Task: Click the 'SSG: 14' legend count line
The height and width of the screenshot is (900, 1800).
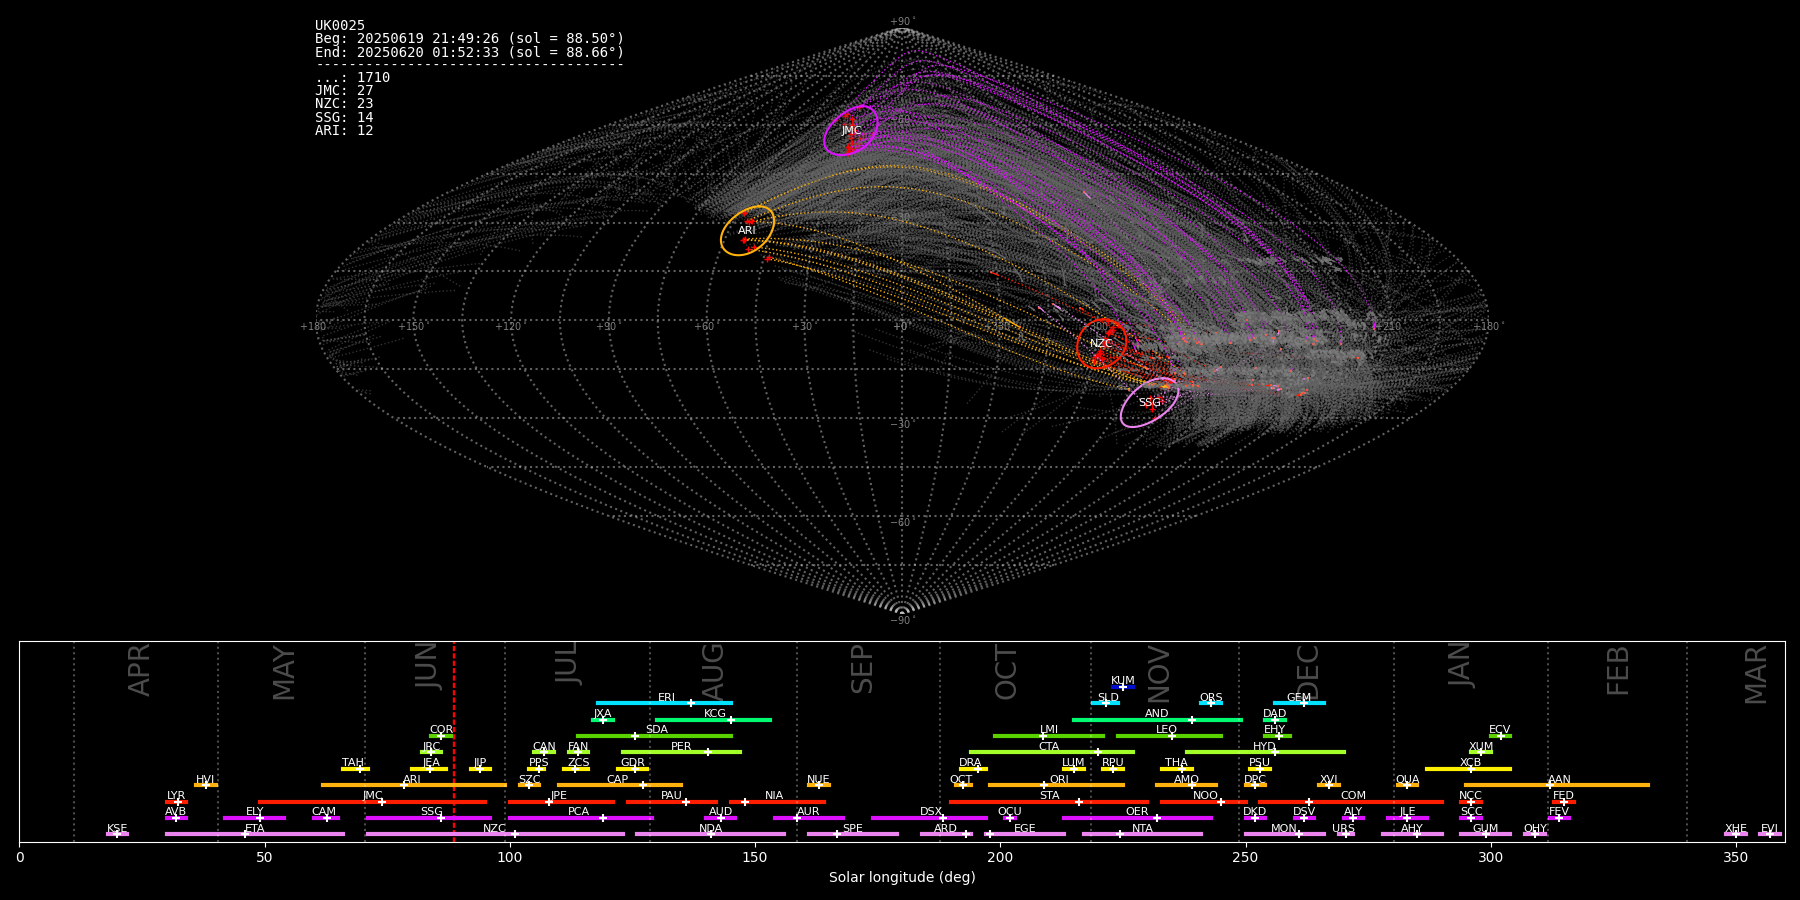Action: point(344,118)
